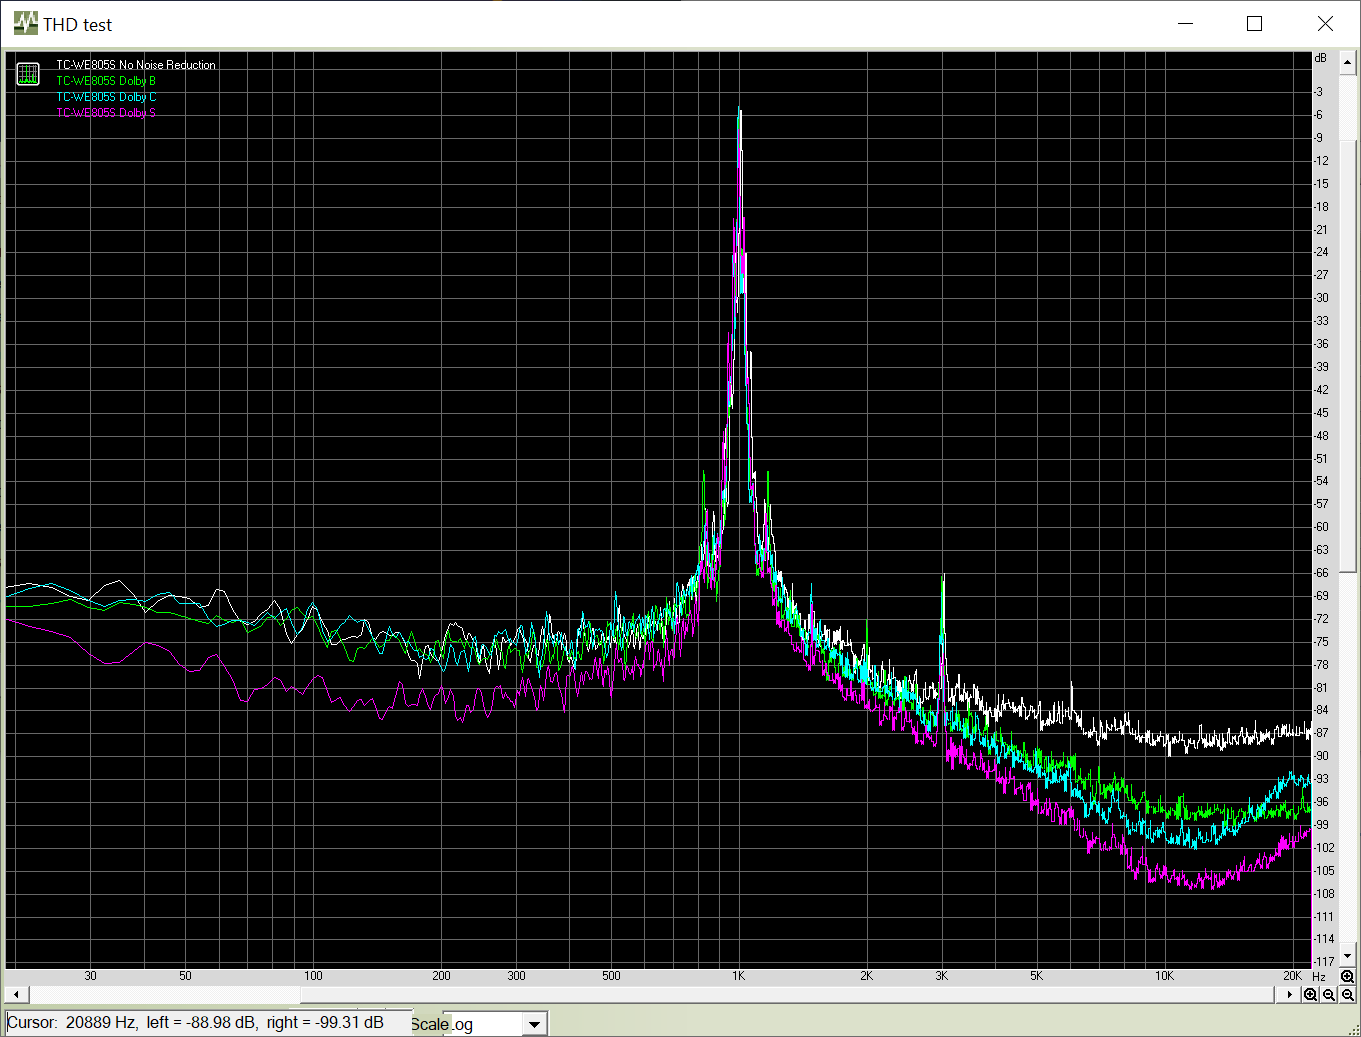Select the 'TC-WE805S Dolby C' legend entry

pos(106,97)
